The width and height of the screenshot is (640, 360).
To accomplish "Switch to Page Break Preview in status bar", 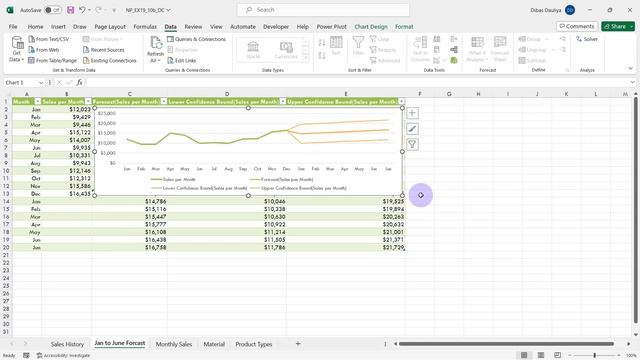I will pyautogui.click(x=558, y=355).
